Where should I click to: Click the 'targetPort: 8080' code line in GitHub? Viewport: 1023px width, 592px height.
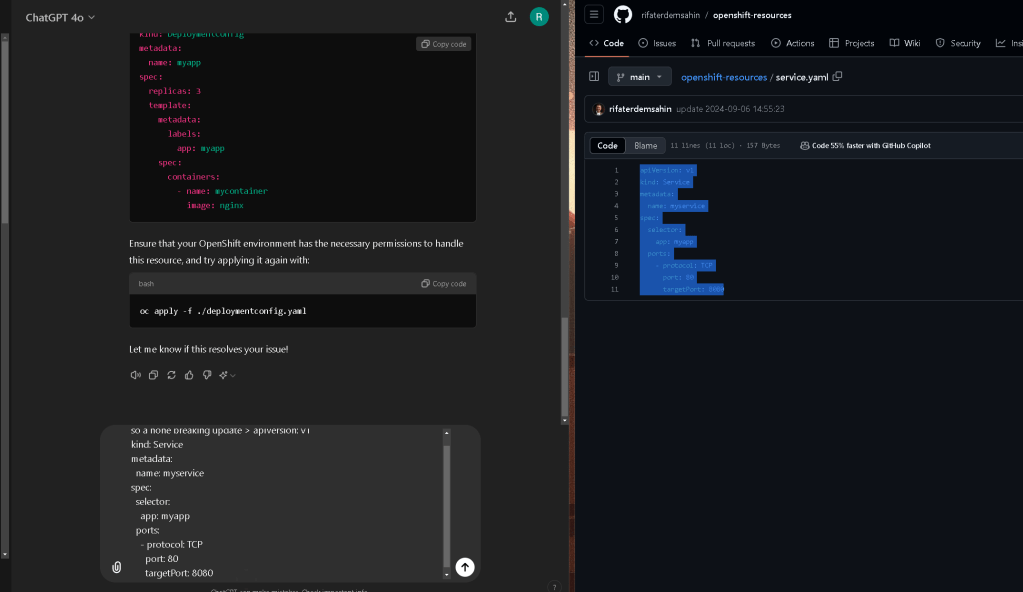[x=693, y=289]
